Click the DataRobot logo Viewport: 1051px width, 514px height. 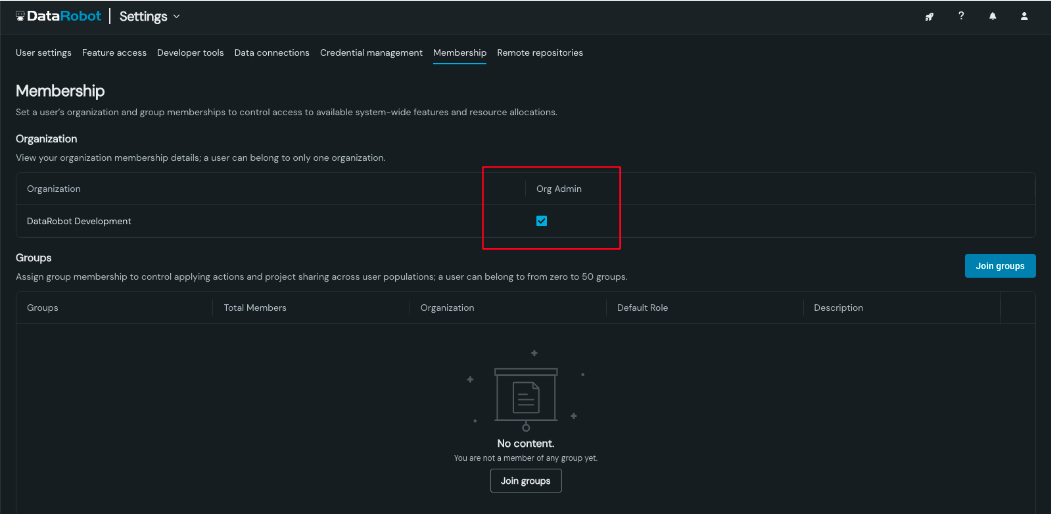pyautogui.click(x=58, y=16)
